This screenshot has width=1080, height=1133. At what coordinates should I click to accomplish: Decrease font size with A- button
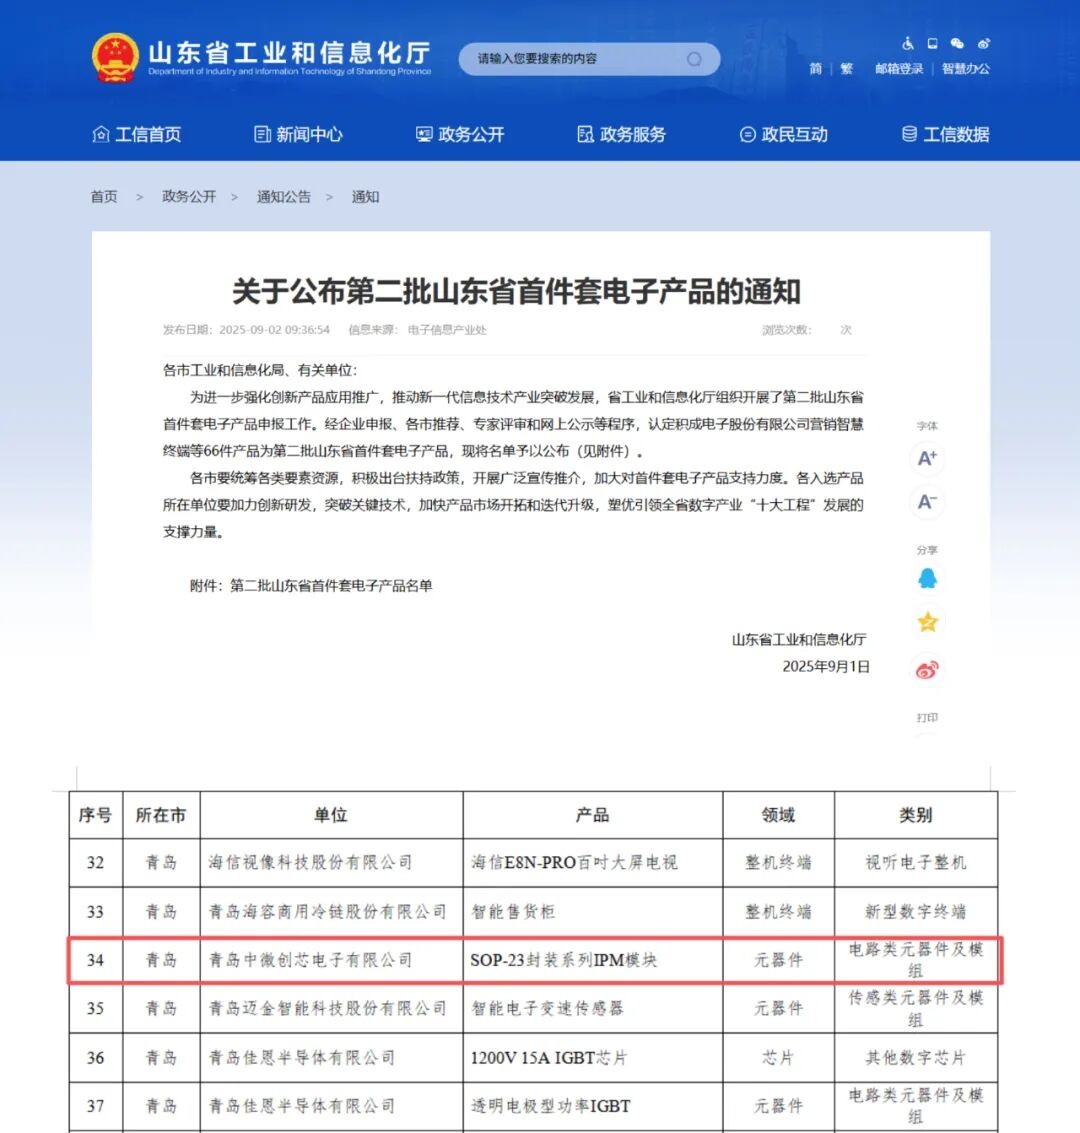click(927, 502)
